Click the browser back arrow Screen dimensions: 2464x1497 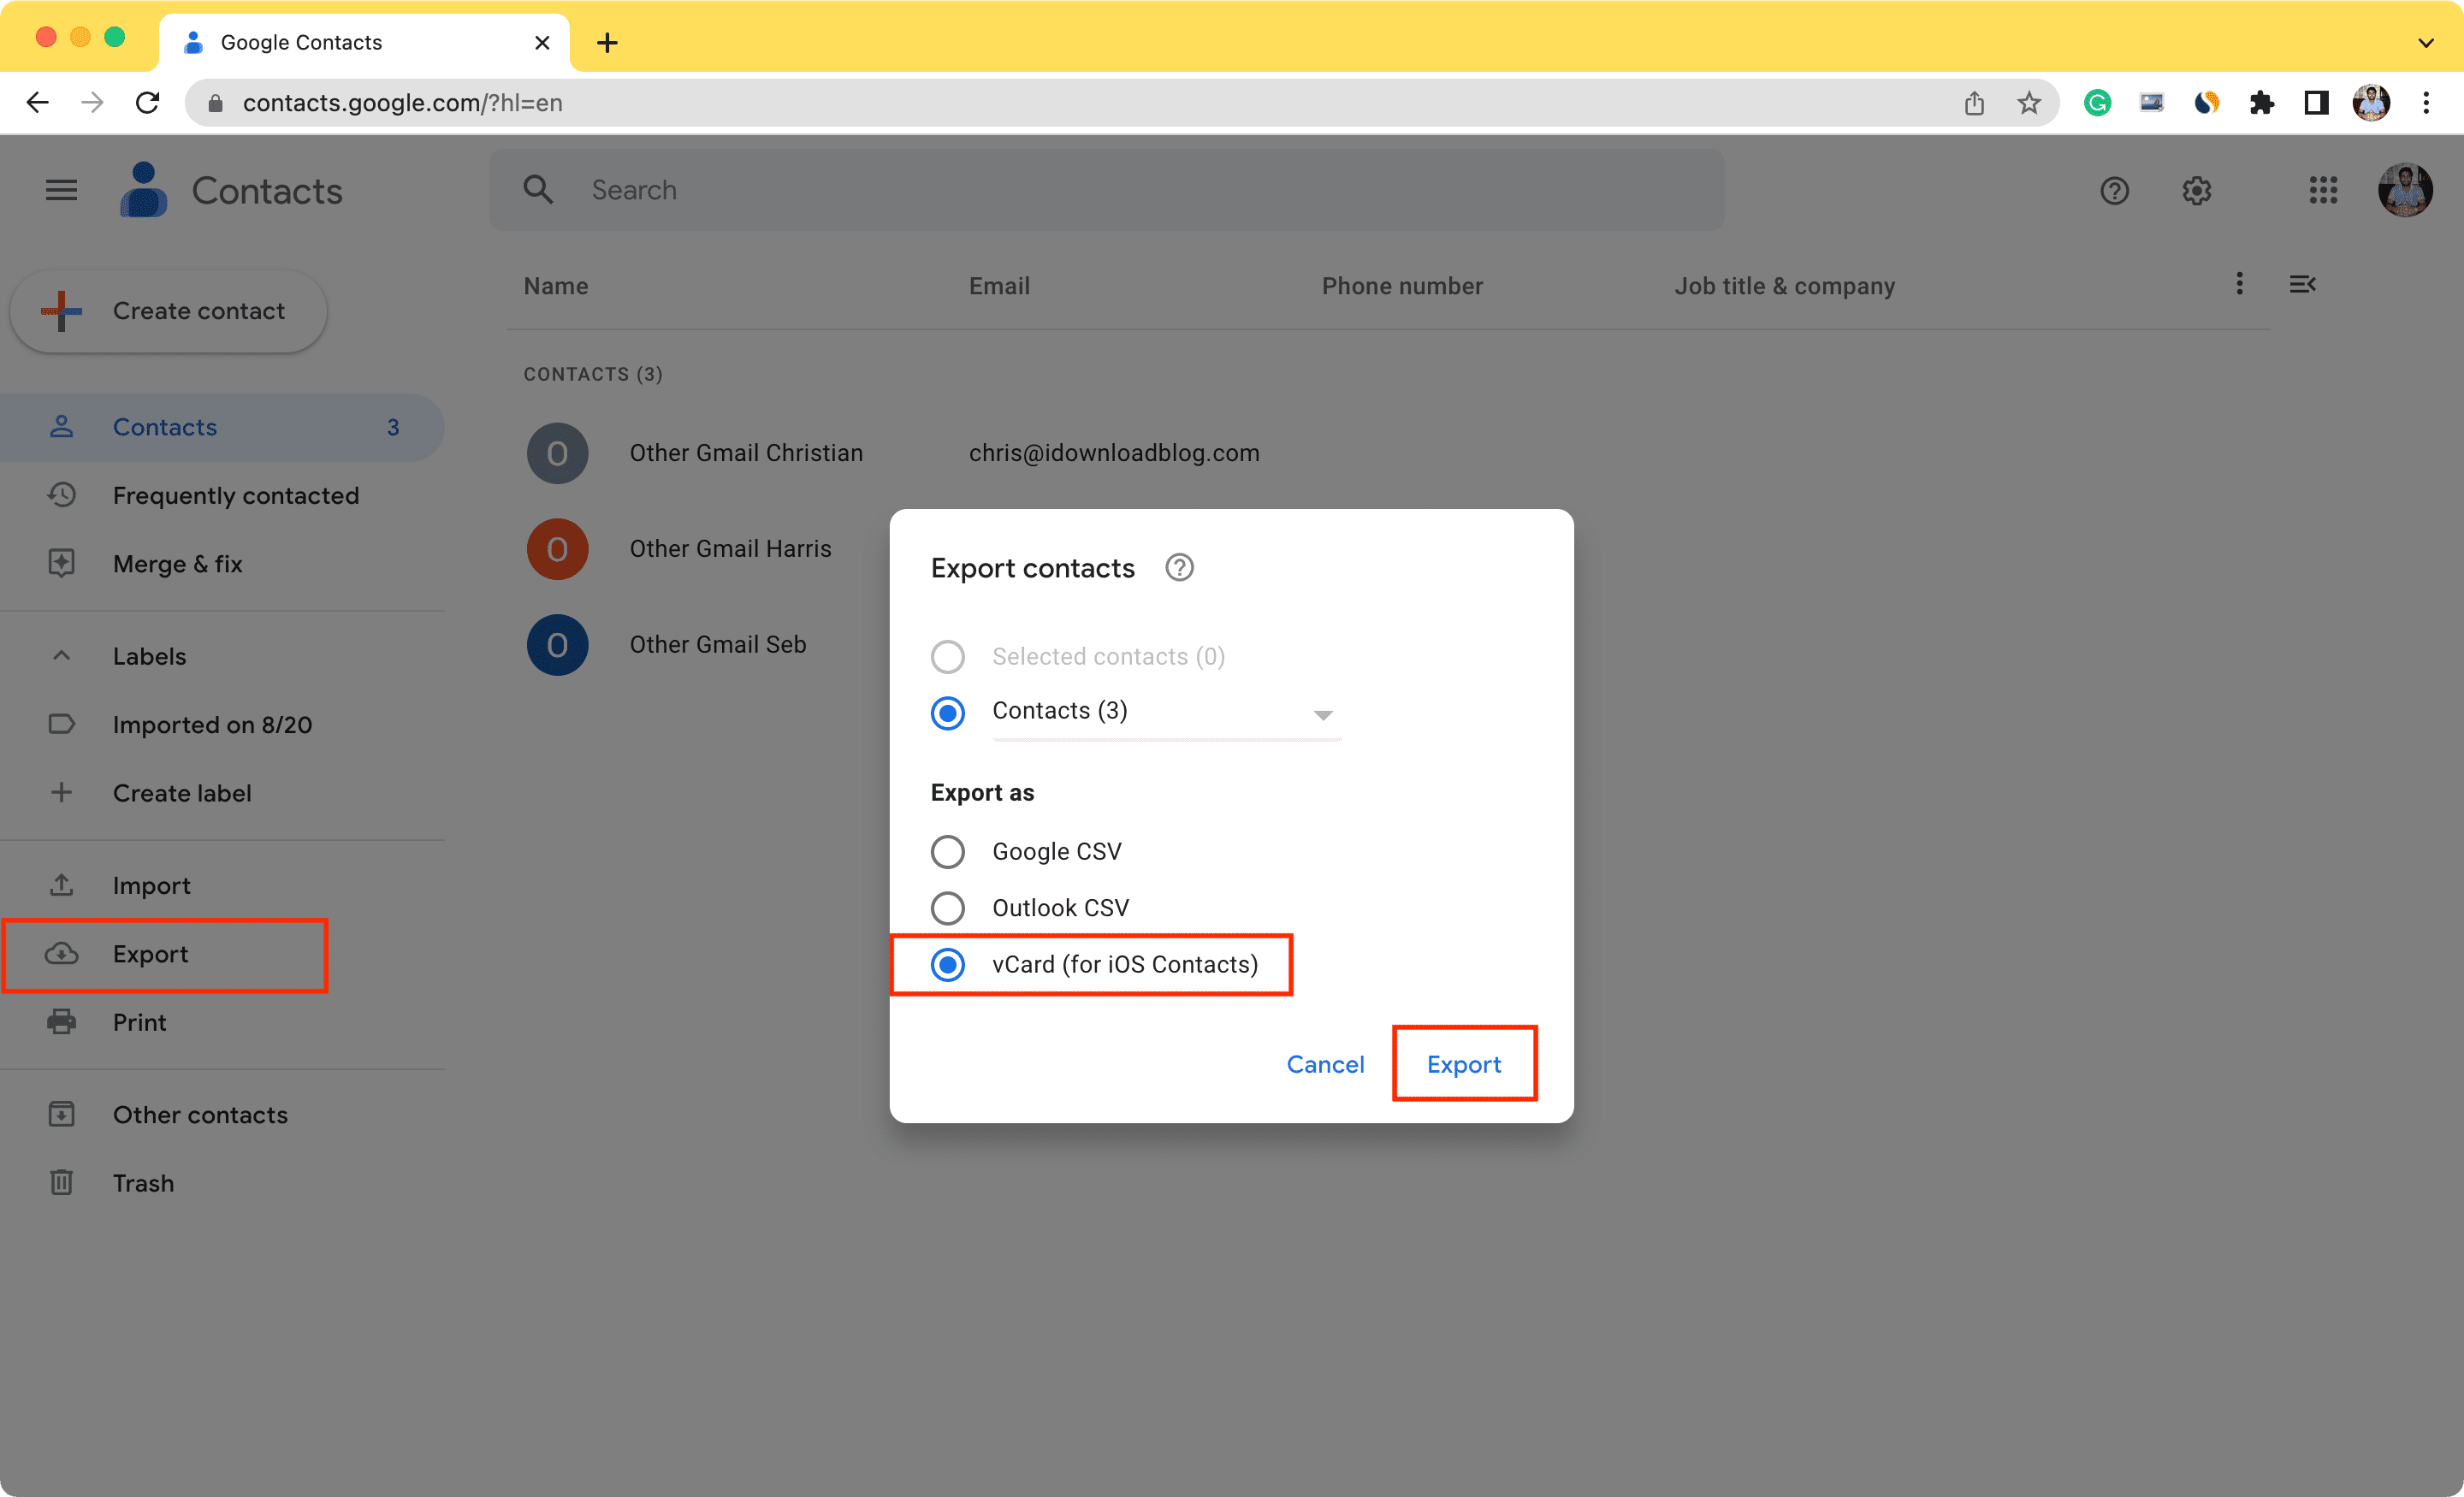pos(38,103)
